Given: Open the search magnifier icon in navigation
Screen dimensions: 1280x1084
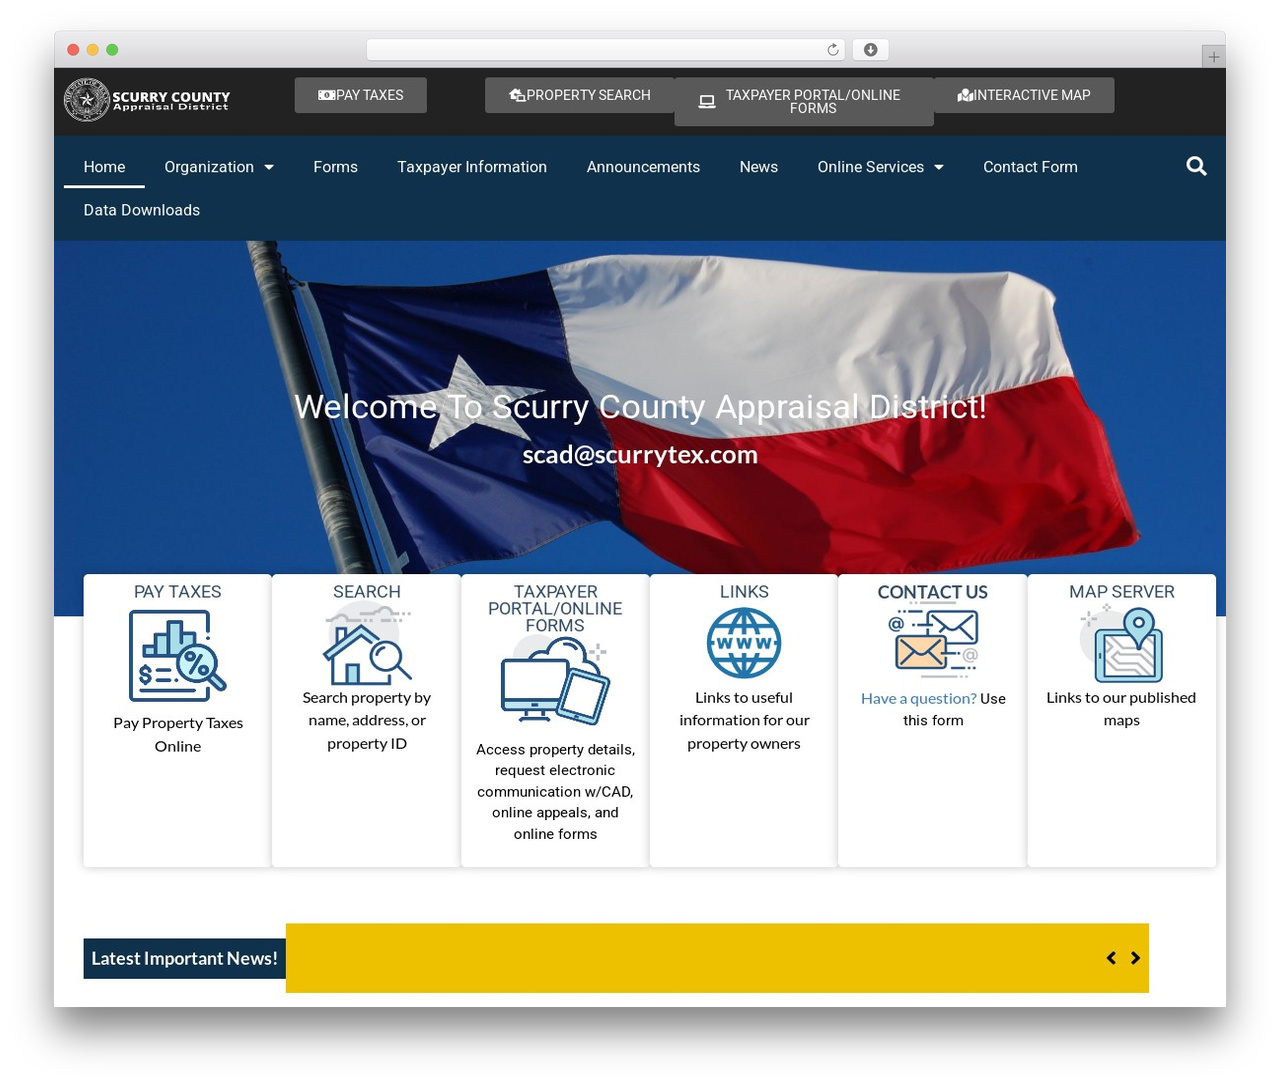Looking at the screenshot, I should click(1196, 166).
